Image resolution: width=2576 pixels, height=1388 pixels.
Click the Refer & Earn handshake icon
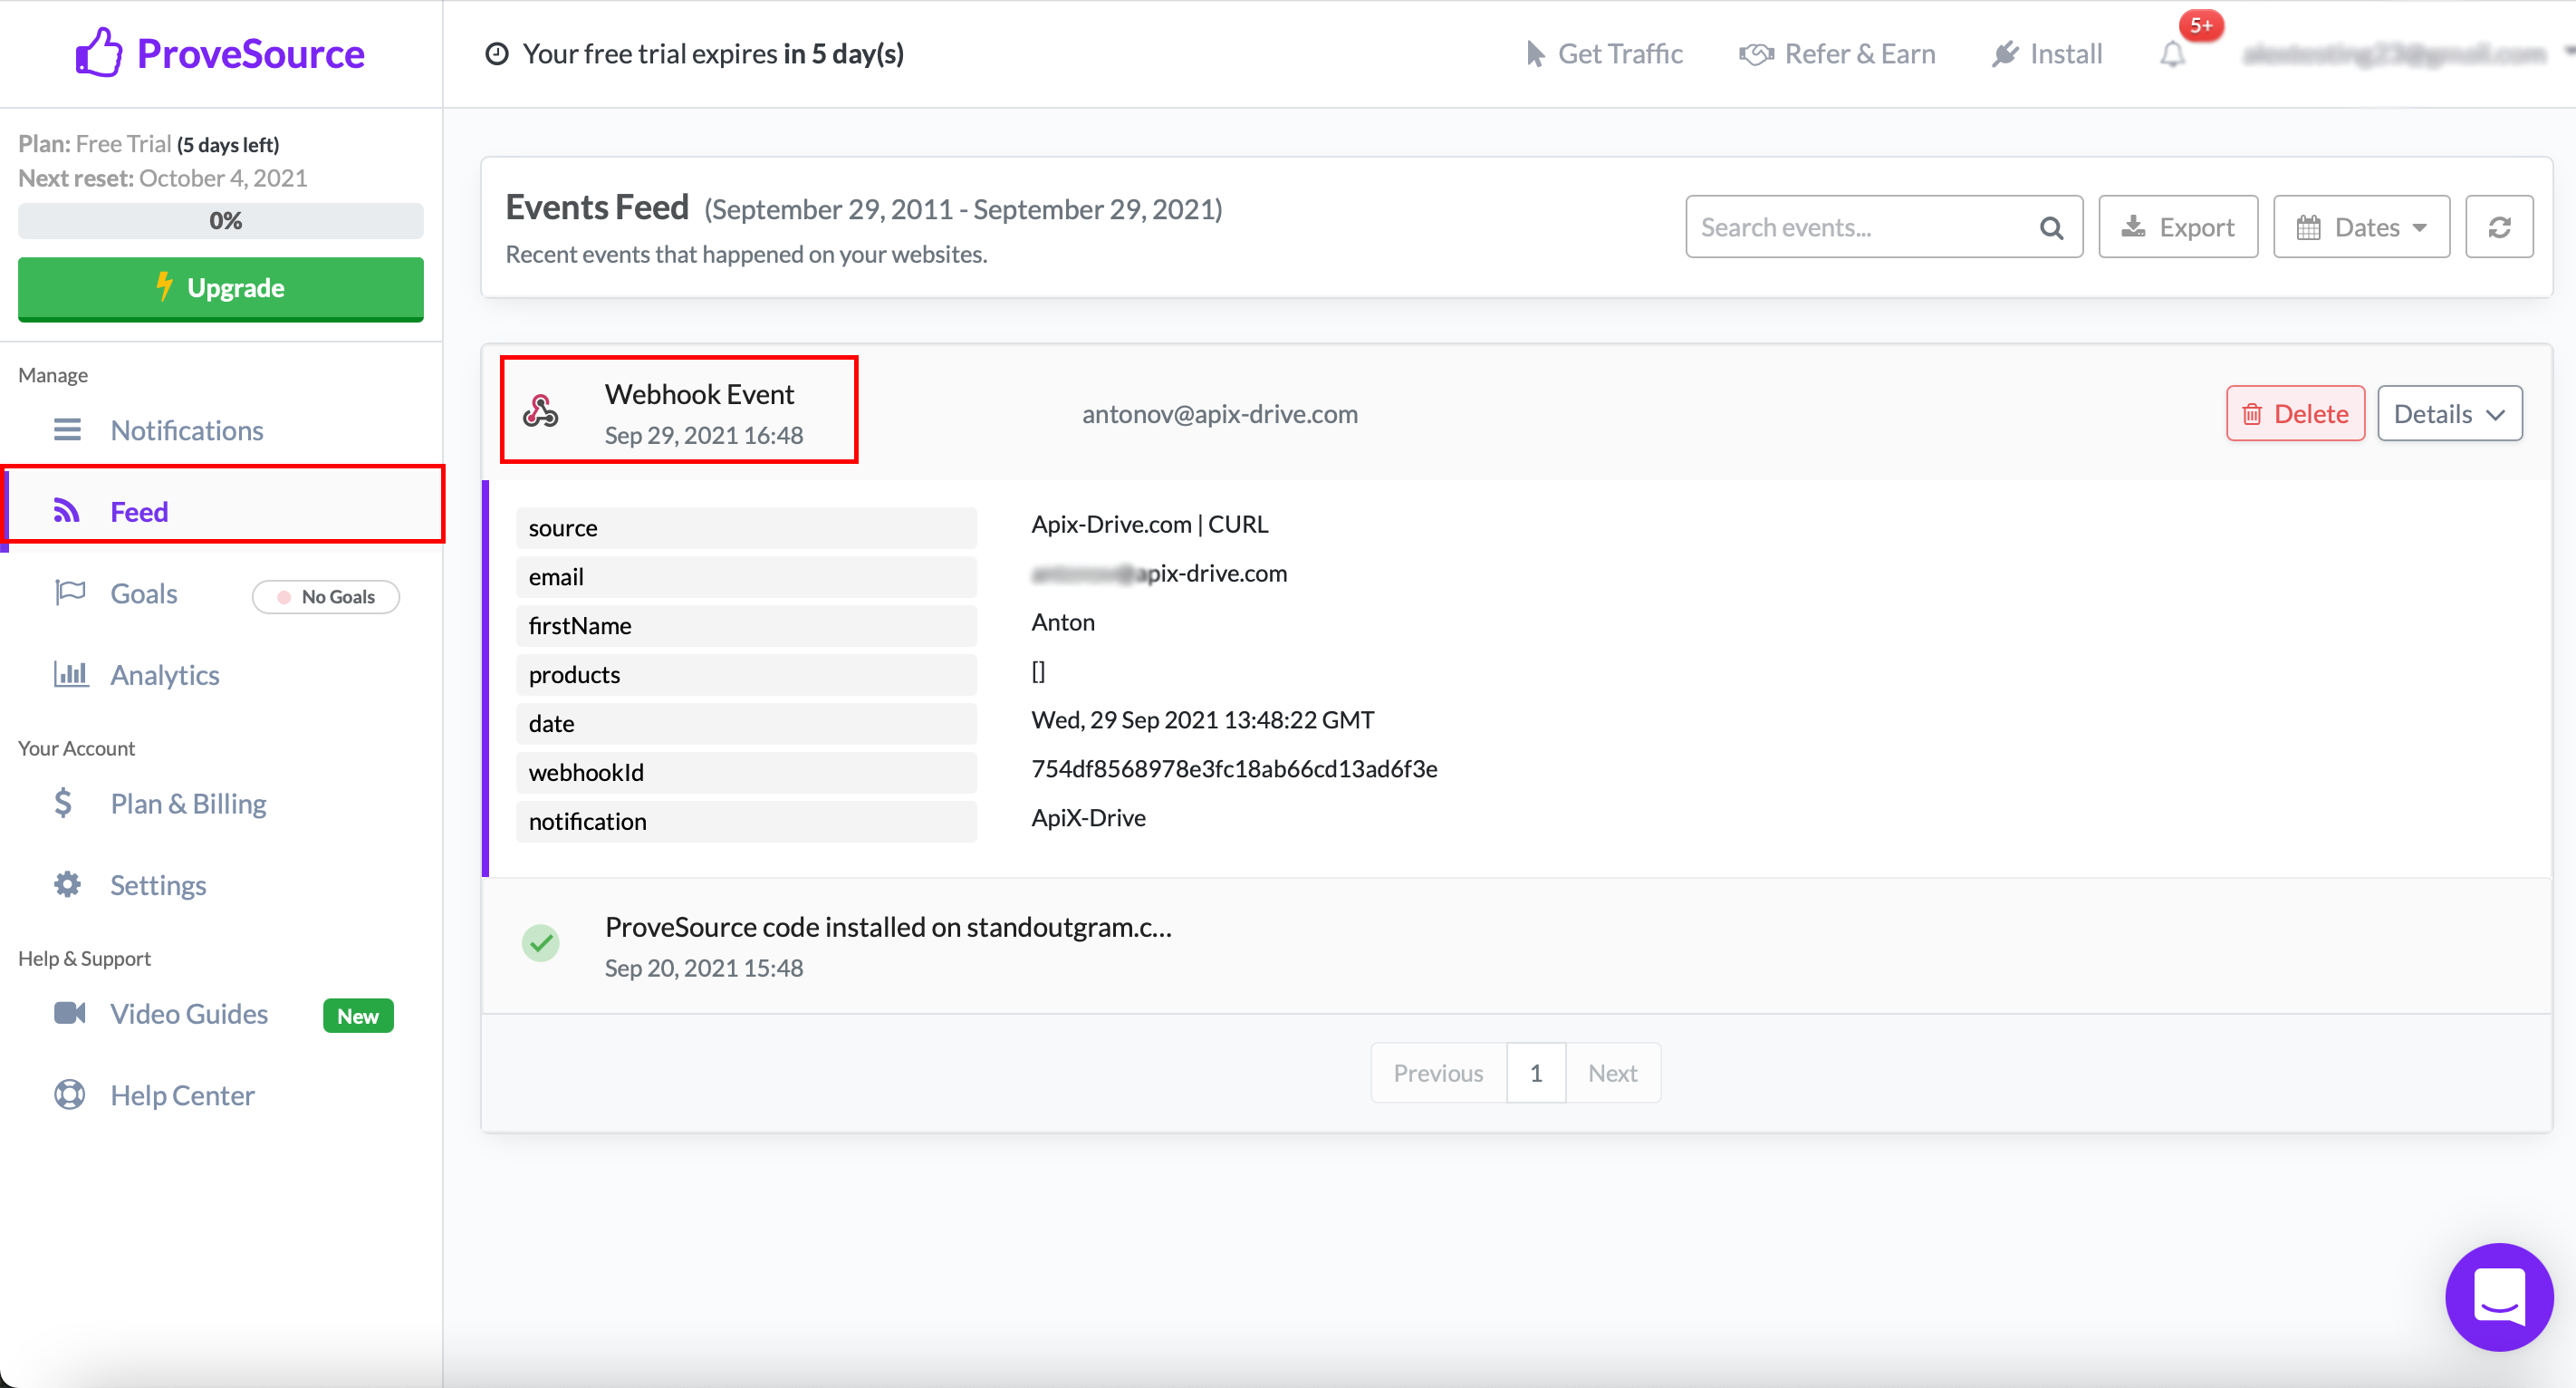pyautogui.click(x=1756, y=54)
